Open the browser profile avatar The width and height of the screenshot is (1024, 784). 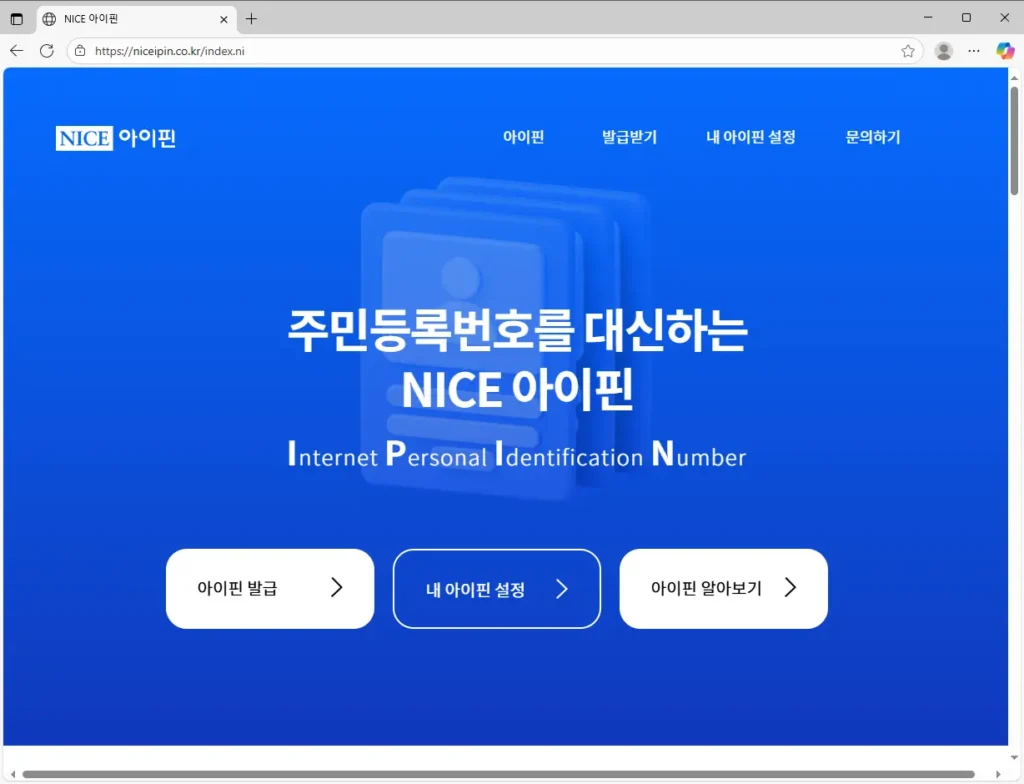pyautogui.click(x=943, y=51)
